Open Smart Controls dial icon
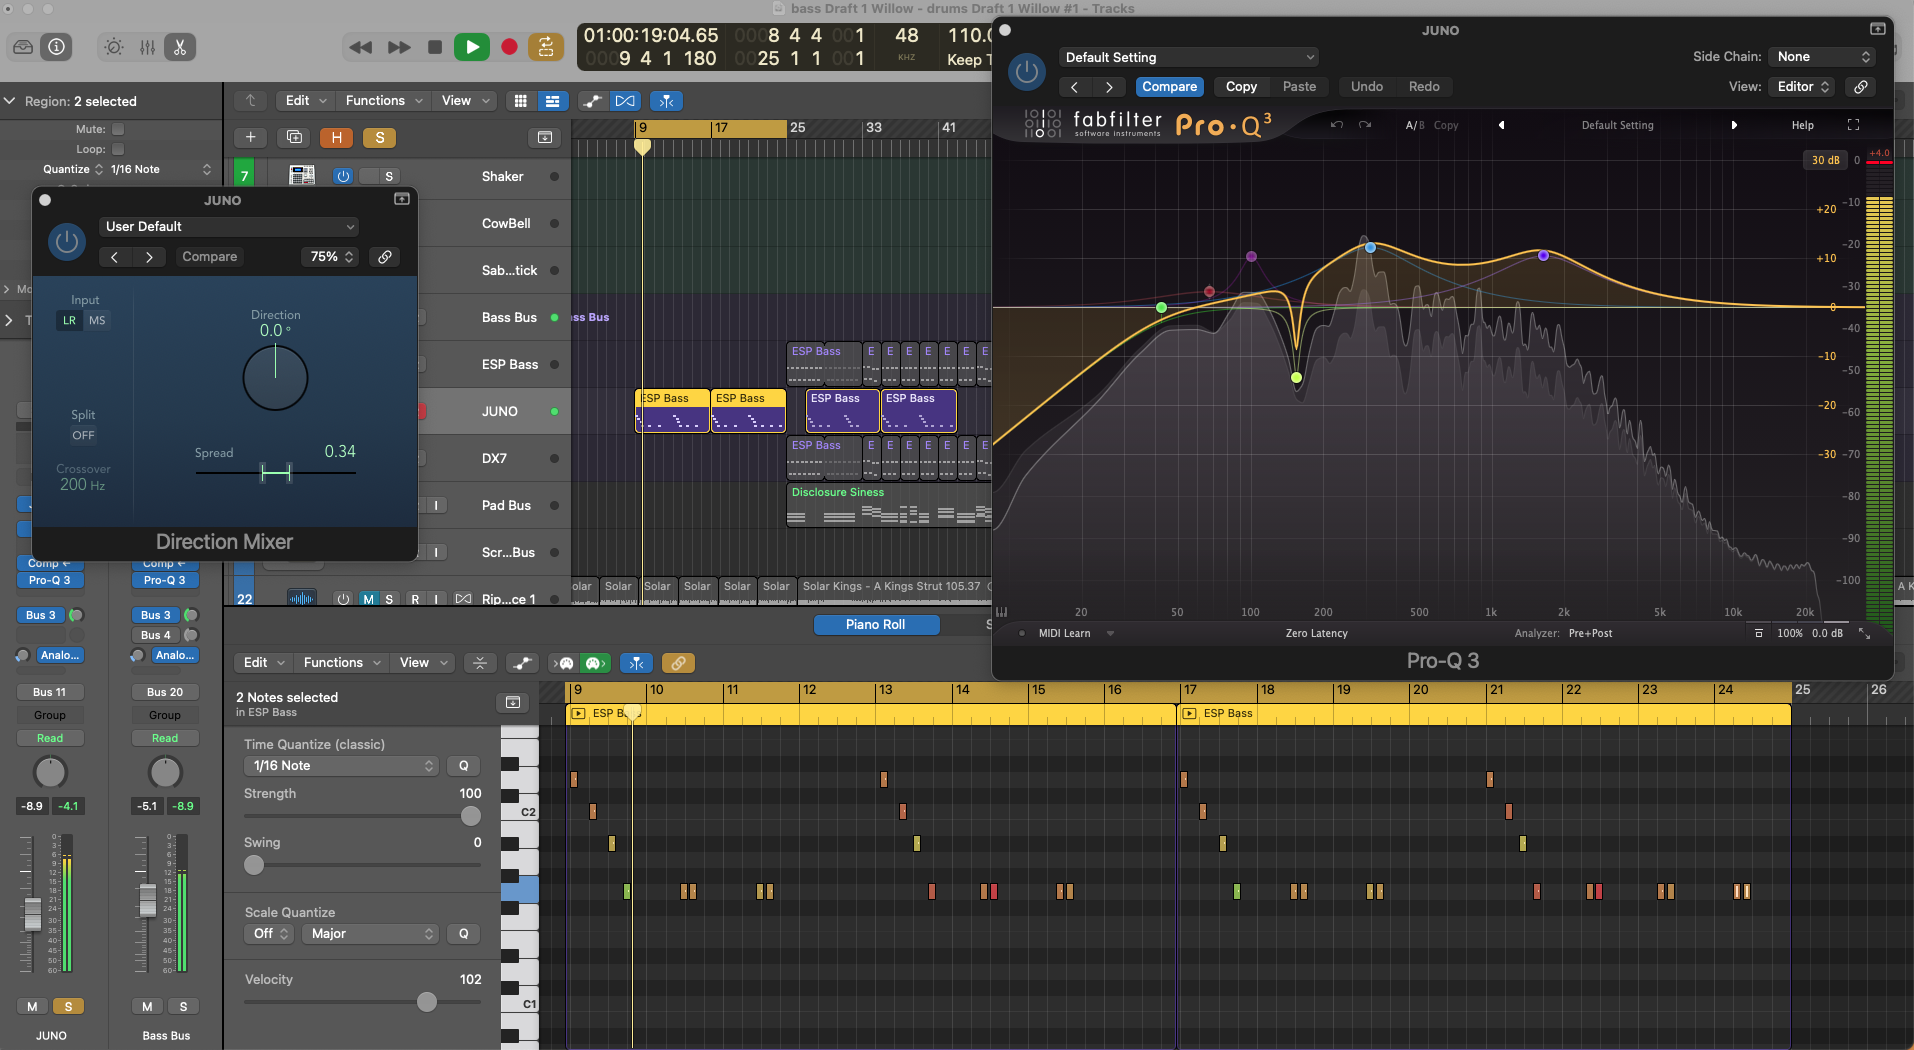 [114, 47]
